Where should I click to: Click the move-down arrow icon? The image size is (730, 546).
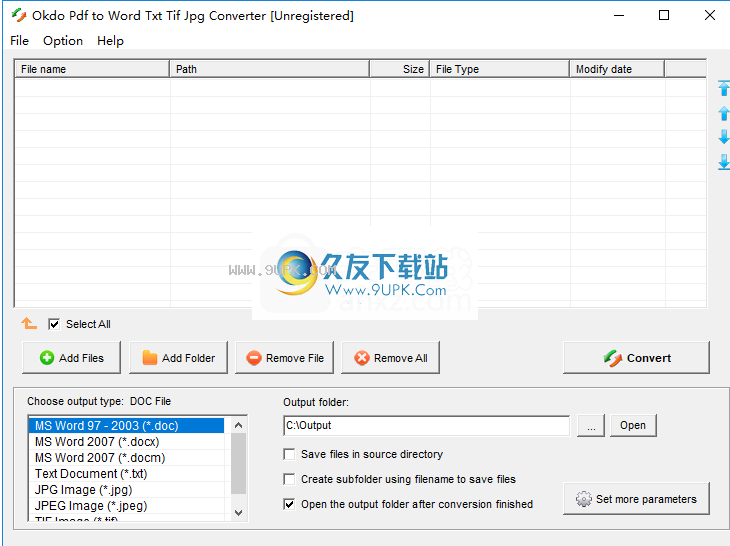click(x=723, y=137)
